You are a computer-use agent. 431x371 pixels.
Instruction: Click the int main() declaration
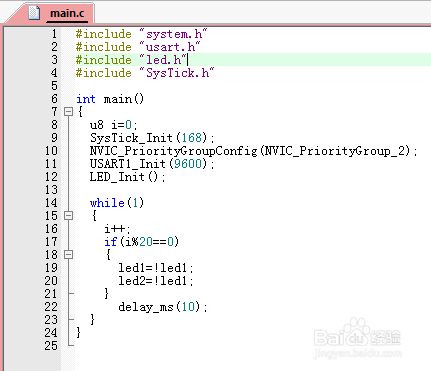click(x=110, y=99)
